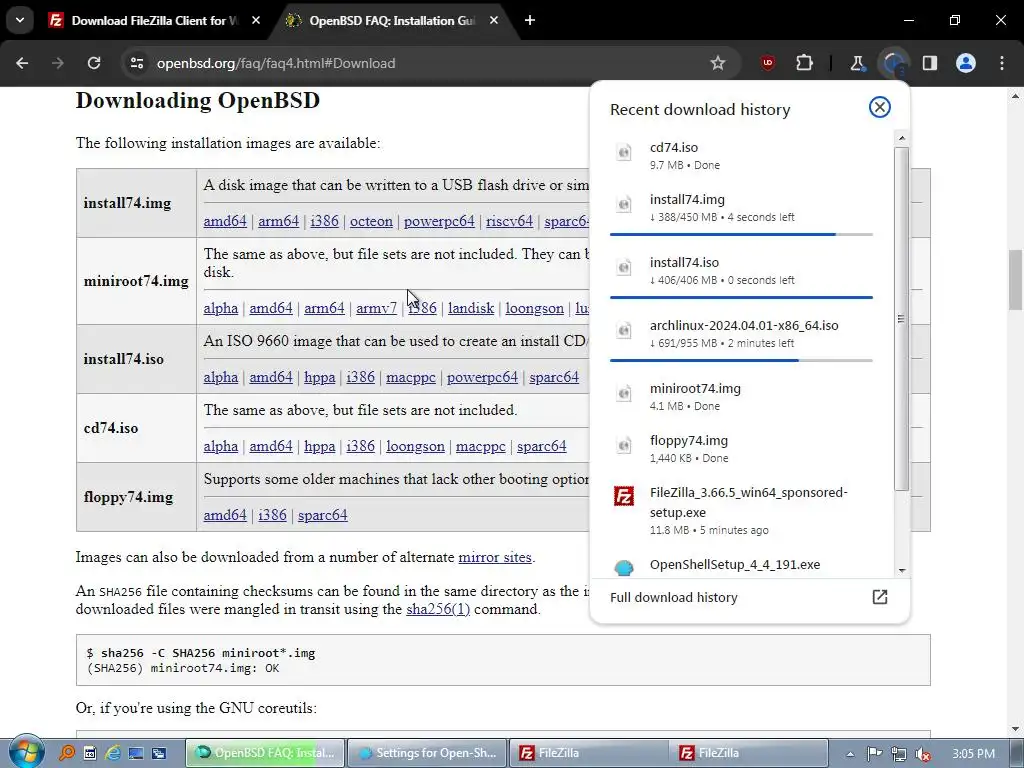
Task: Click the archlinux-2024.04.01-x86_64.iso file name
Action: [x=744, y=325]
